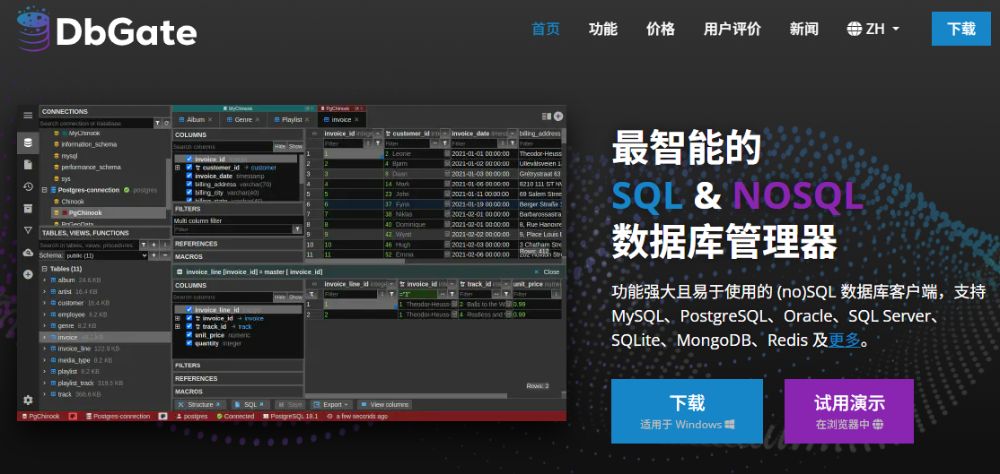Uncheck the quantity column checkbox
The height and width of the screenshot is (474, 1000).
click(189, 343)
